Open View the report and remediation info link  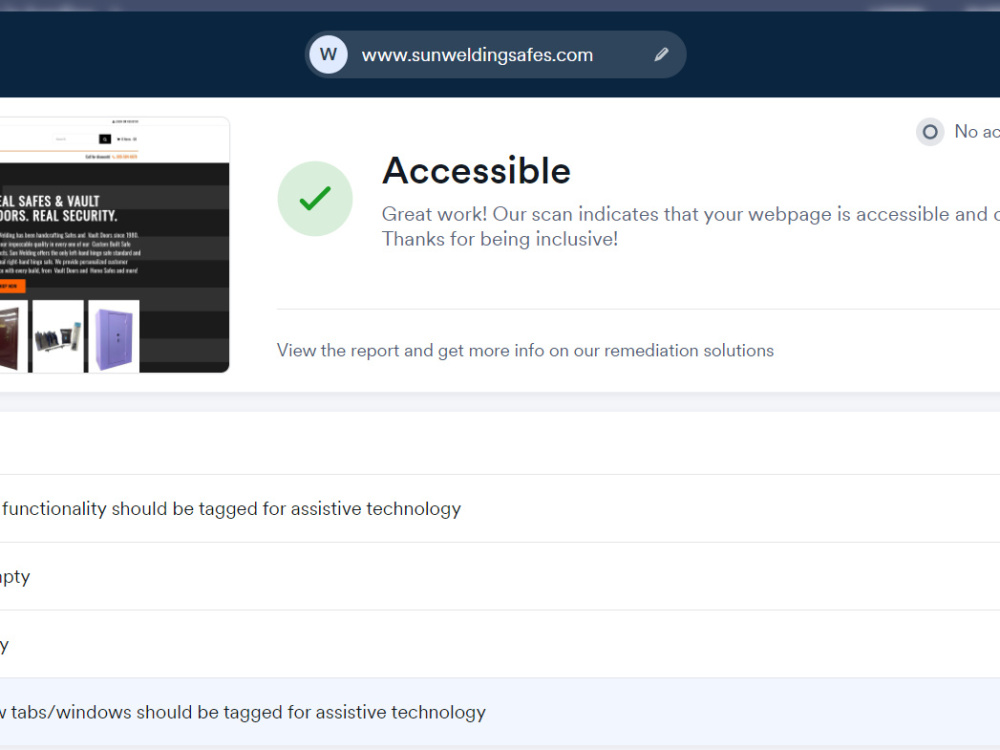pyautogui.click(x=525, y=351)
